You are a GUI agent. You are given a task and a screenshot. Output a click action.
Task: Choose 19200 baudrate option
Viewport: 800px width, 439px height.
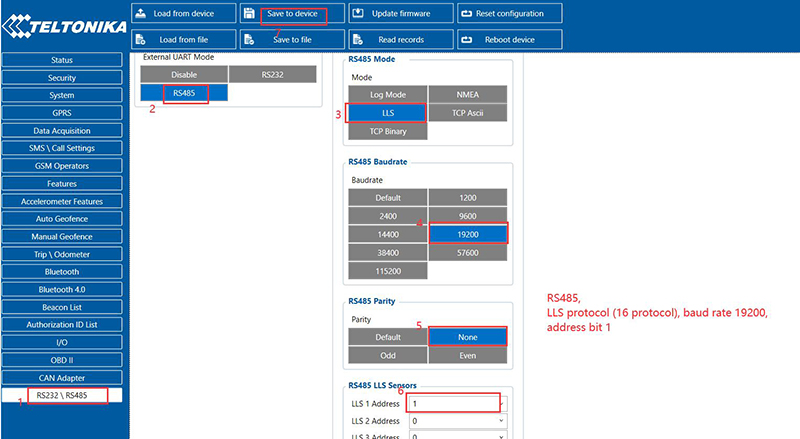pos(468,233)
